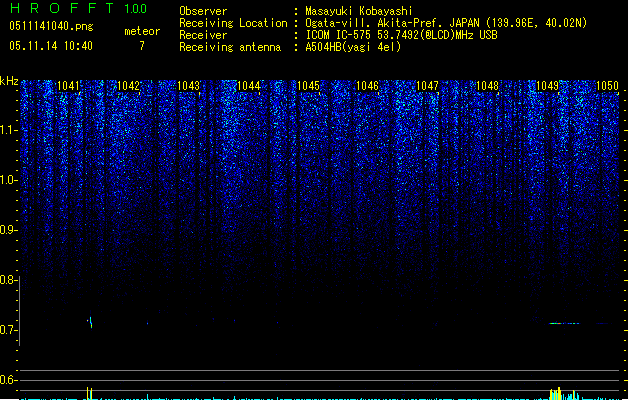Click the 1.0 kHz frequency axis label
Screen dimensions: 629x400
[9, 180]
